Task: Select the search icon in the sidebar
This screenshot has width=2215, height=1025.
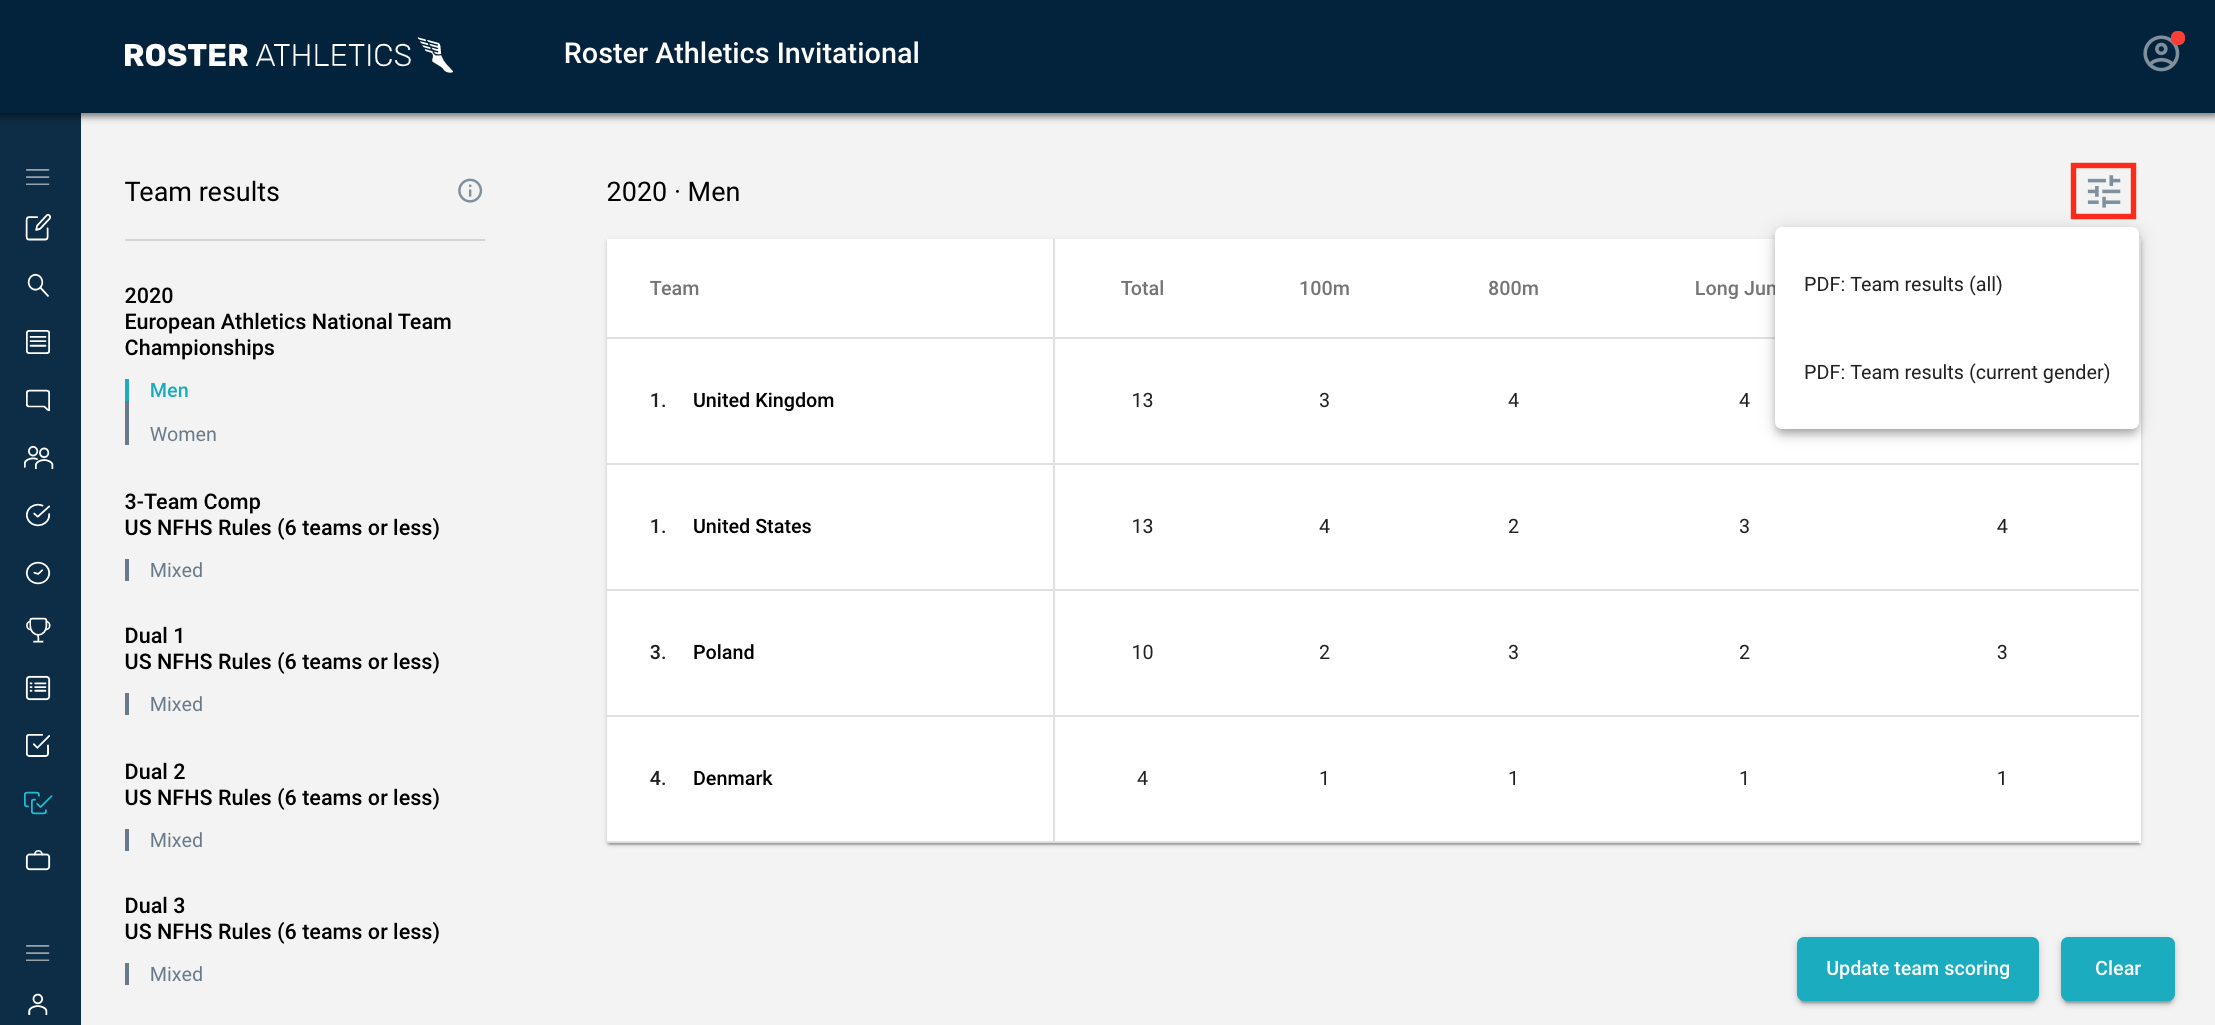Action: point(38,285)
